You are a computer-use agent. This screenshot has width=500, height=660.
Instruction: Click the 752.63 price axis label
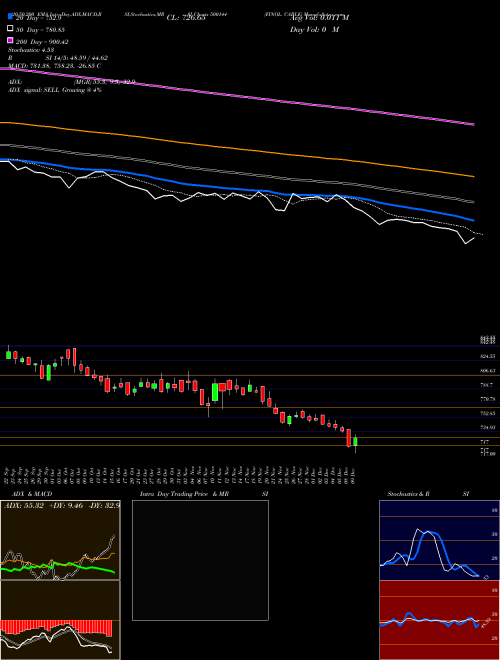click(488, 413)
